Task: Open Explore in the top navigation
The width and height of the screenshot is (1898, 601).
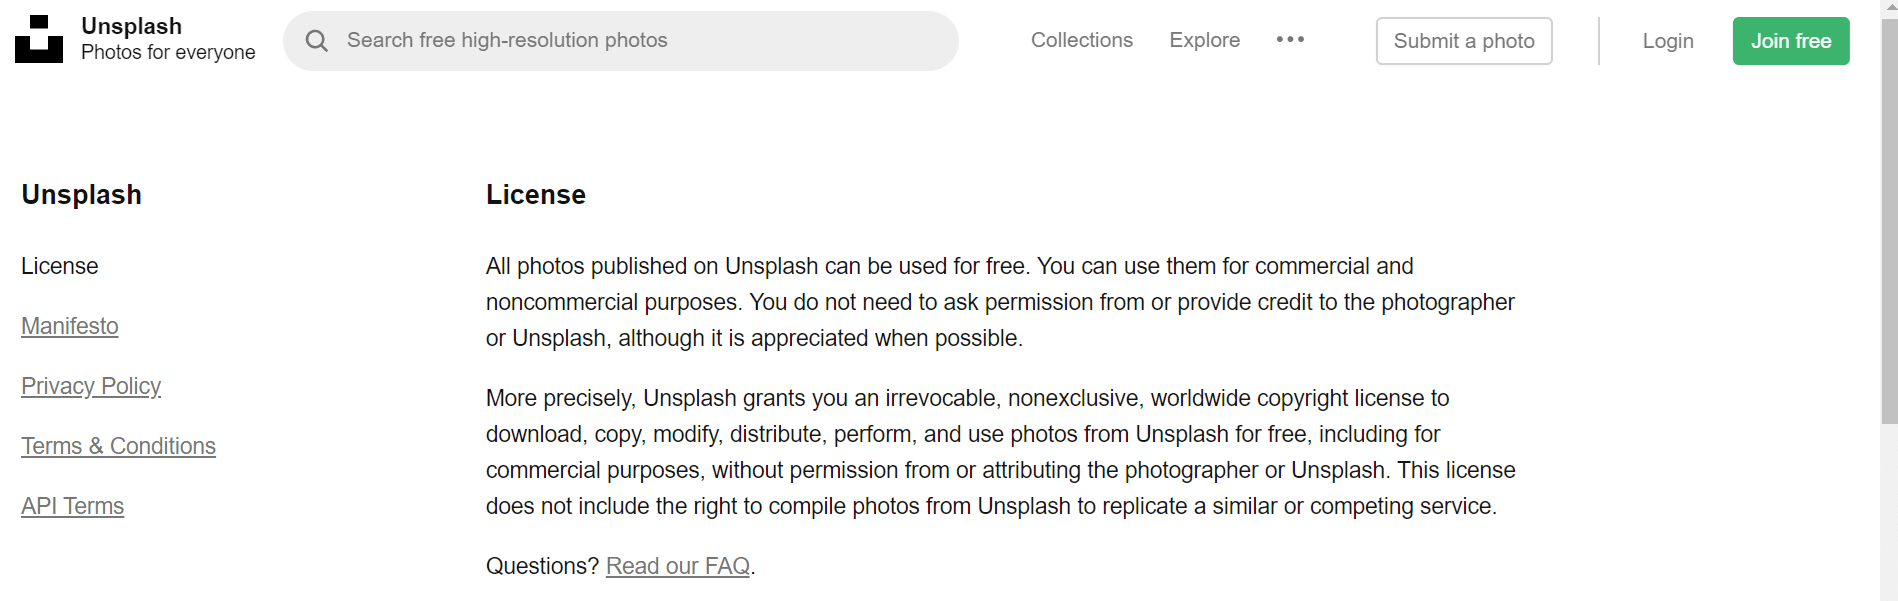Action: coord(1205,40)
